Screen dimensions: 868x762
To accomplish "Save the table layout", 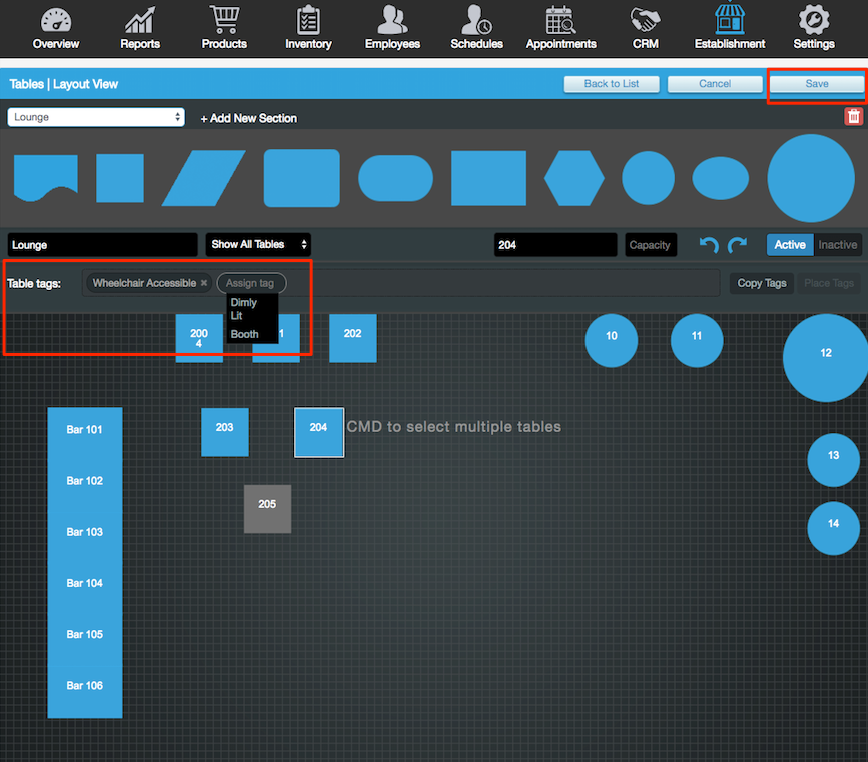I will point(816,84).
